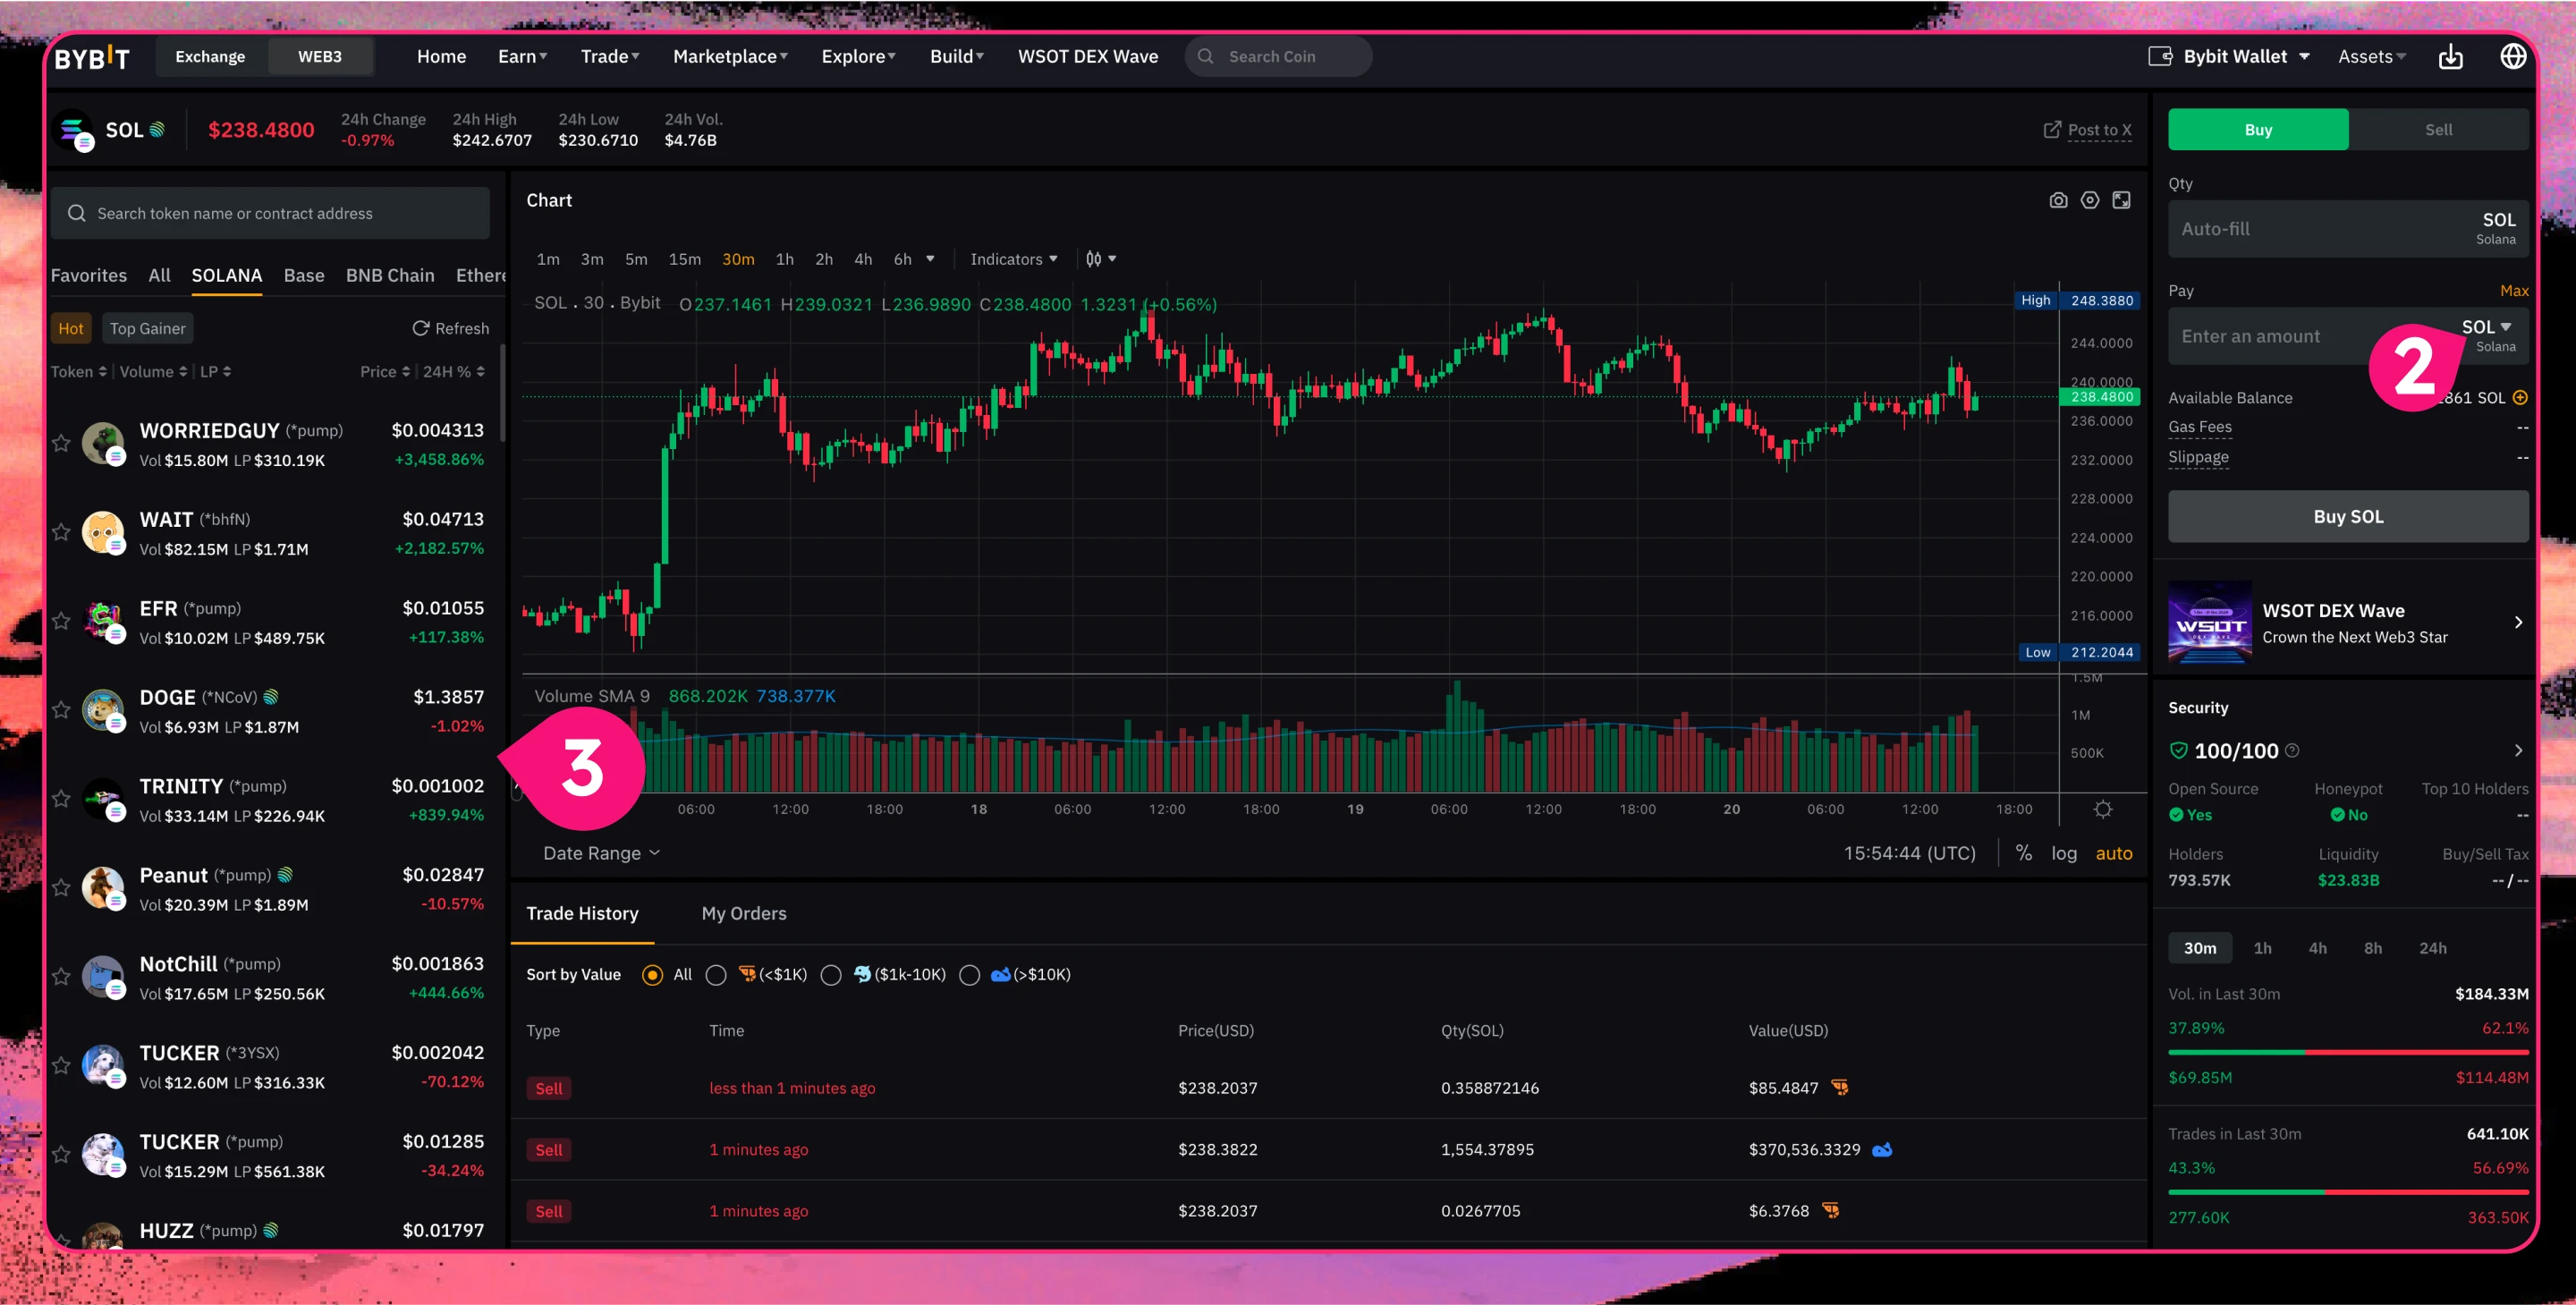Image resolution: width=2576 pixels, height=1305 pixels.
Task: Open WSOT DEX Wave nav link
Action: [1088, 57]
